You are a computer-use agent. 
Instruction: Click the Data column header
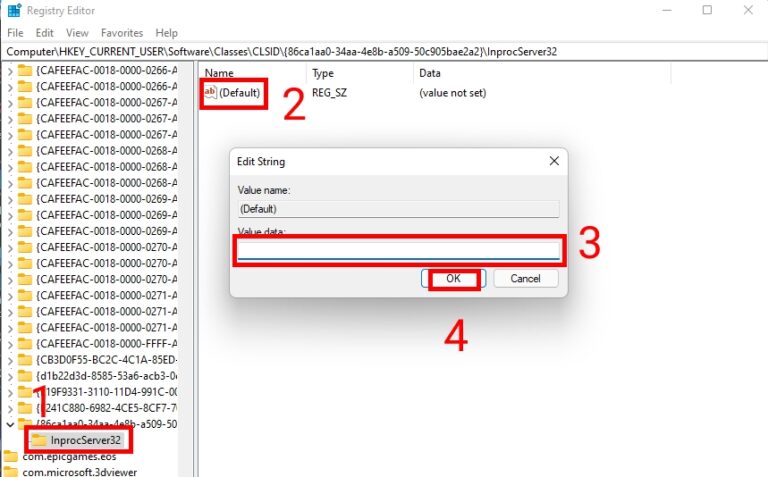click(430, 73)
